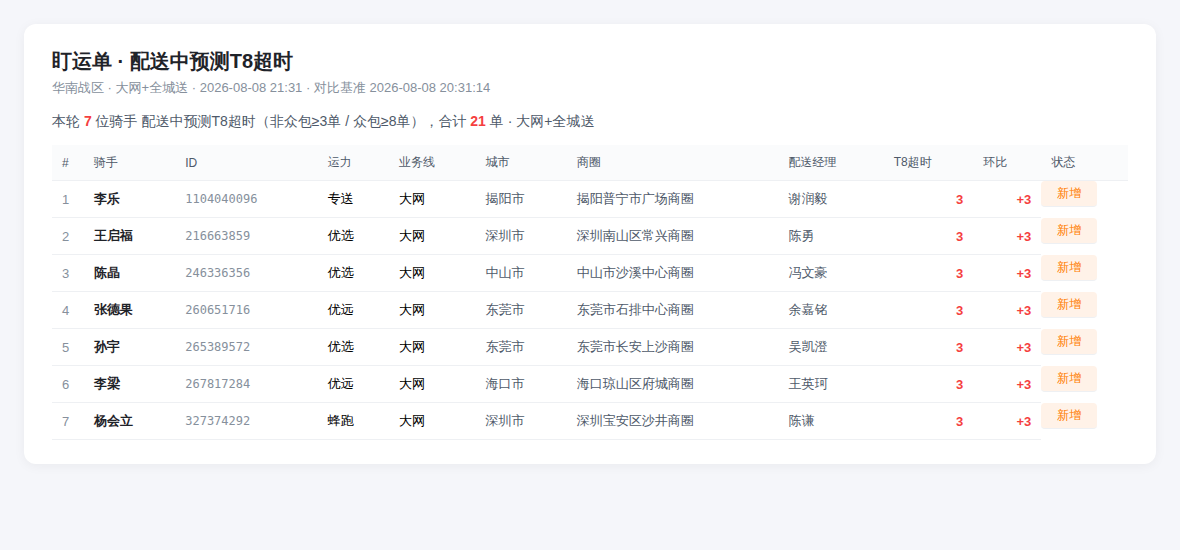
Task: Click the 骑手 column header
Action: [x=105, y=163]
